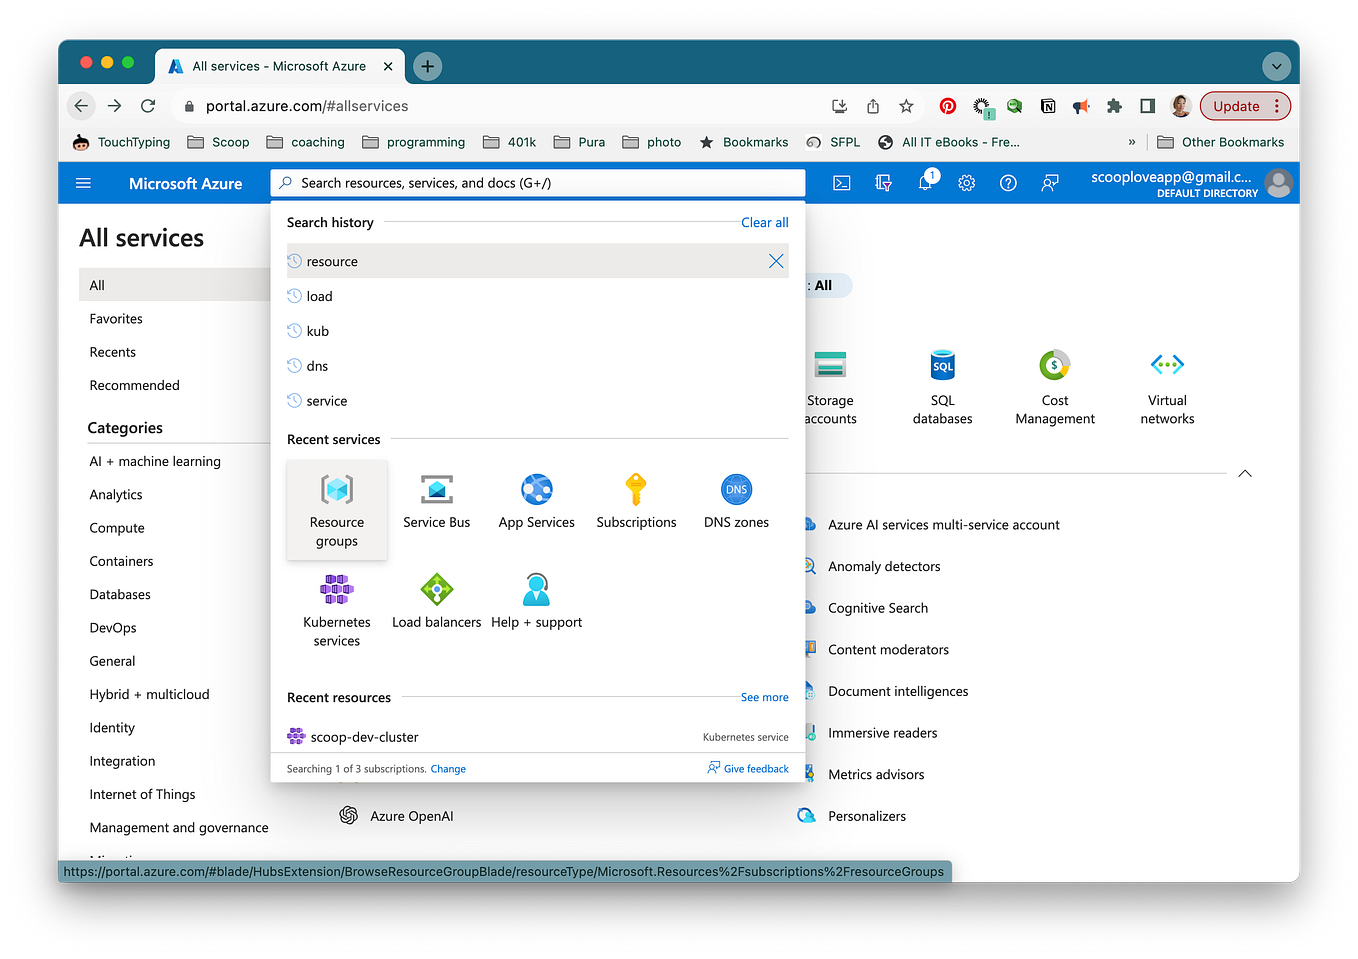Click Clear all to erase search history
Image resolution: width=1358 pixels, height=959 pixels.
[x=764, y=222]
